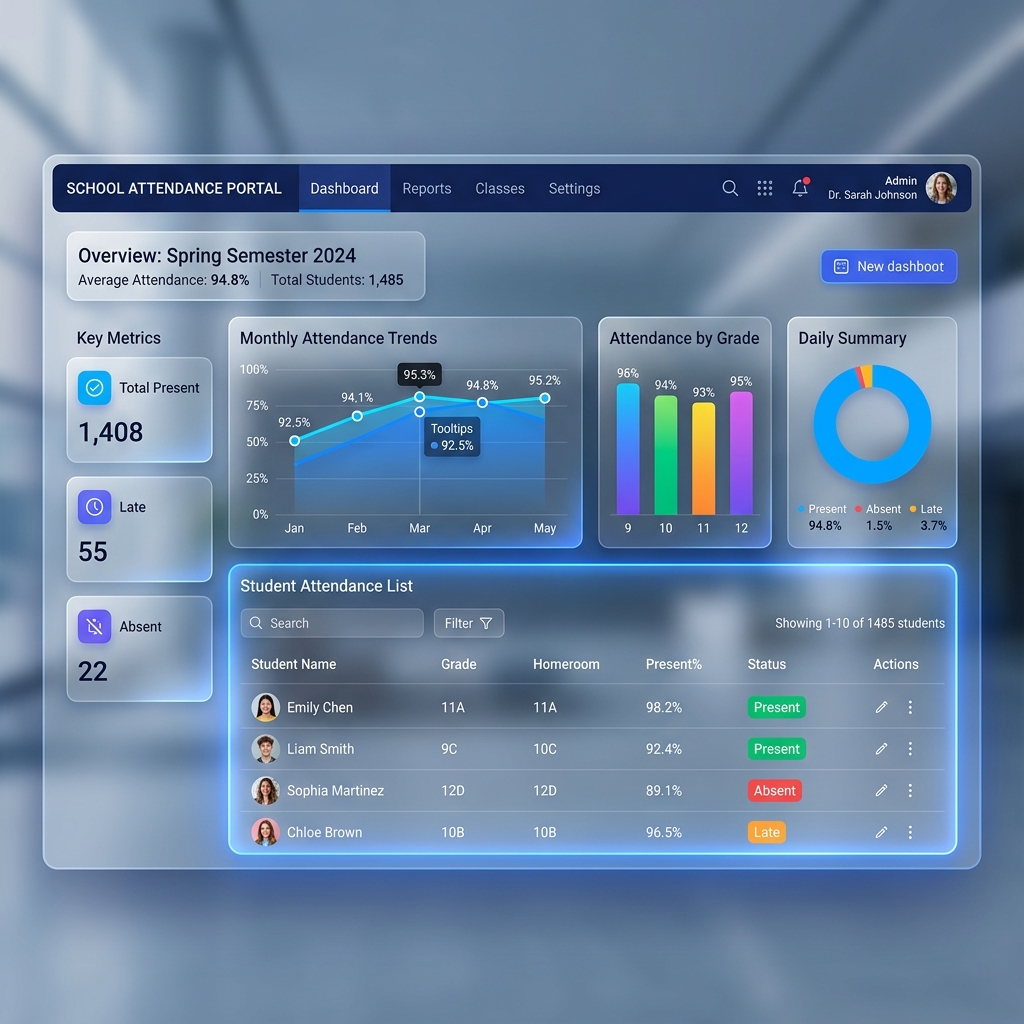Click the Grade 11 yellow-orange bar
The image size is (1024, 1024).
click(x=703, y=458)
